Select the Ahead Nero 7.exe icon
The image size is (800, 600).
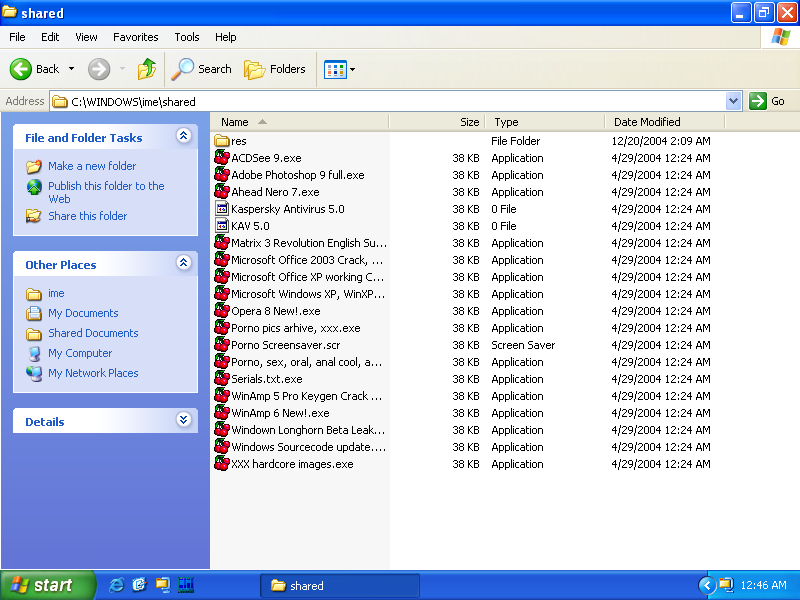coord(221,191)
